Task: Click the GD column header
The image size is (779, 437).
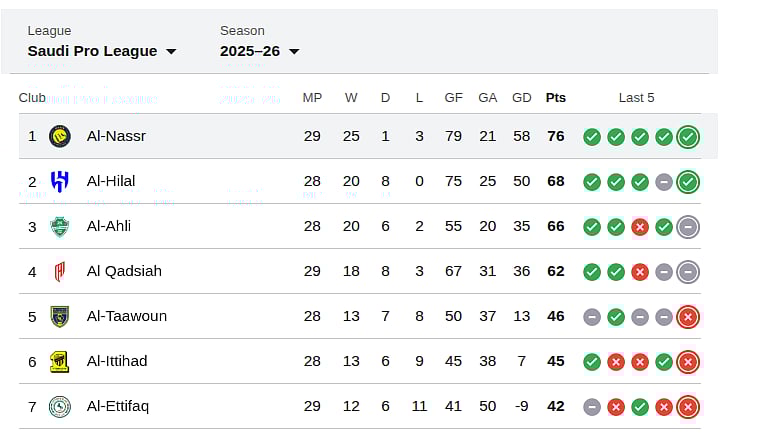Action: click(521, 98)
